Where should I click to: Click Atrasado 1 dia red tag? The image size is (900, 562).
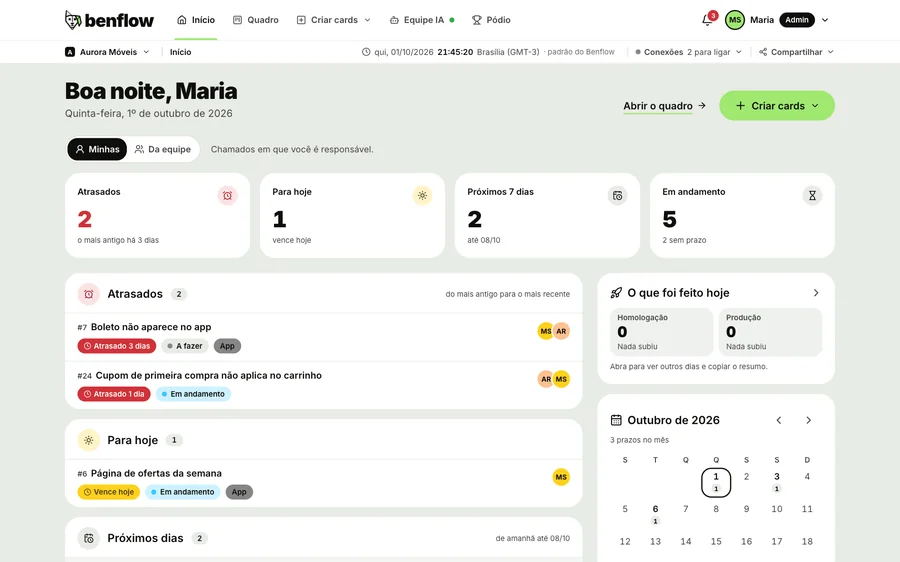(114, 394)
